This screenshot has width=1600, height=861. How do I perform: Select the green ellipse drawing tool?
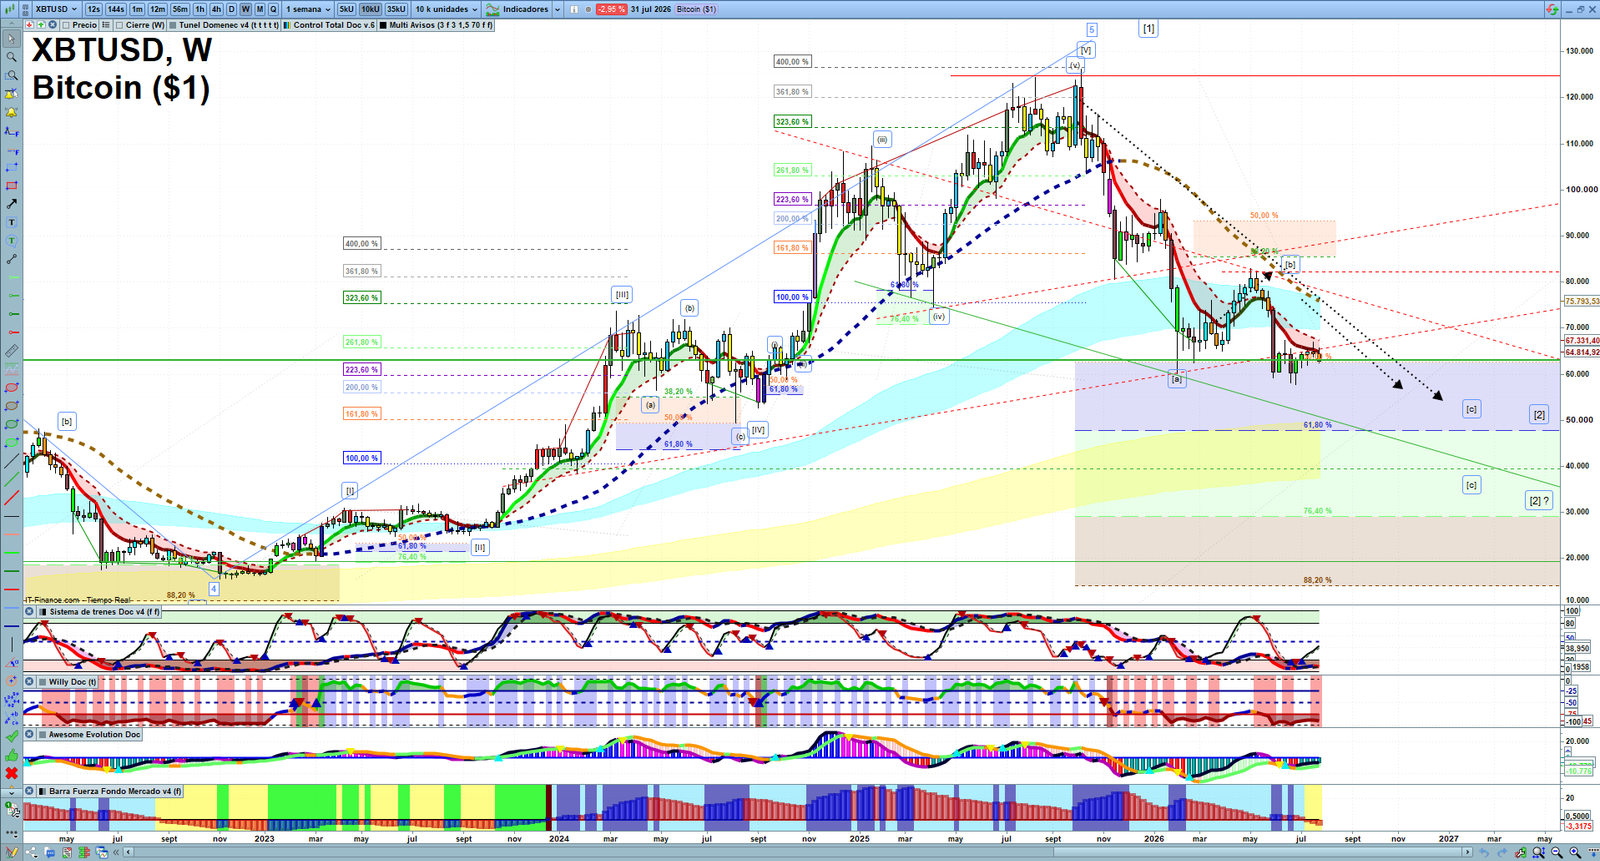click(12, 424)
